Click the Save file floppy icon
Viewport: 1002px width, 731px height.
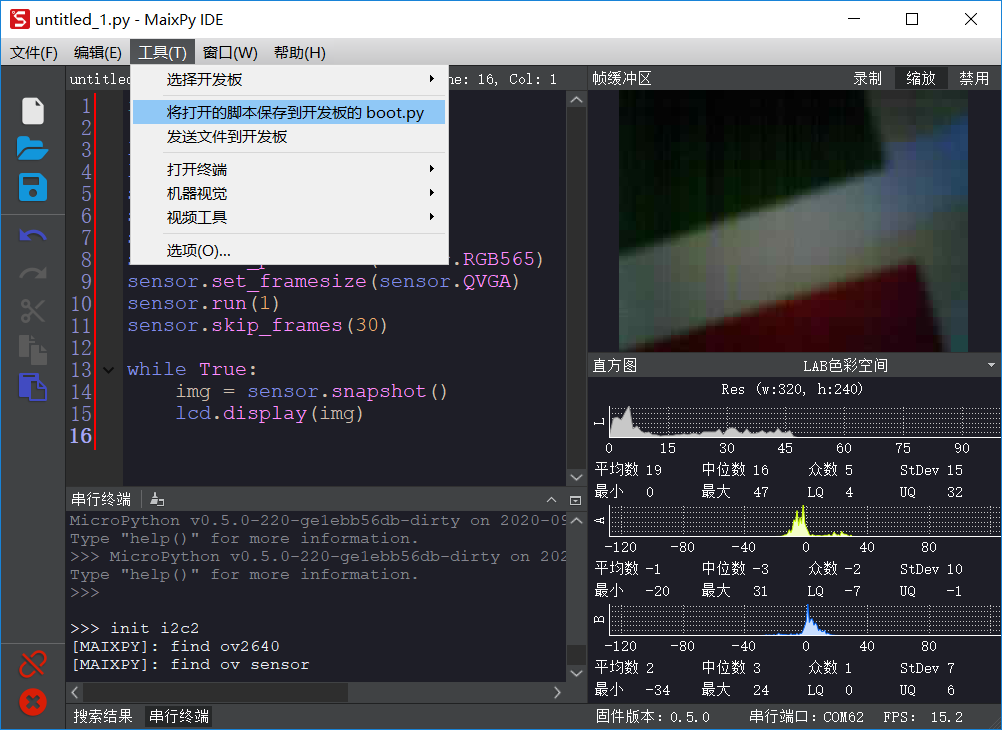[x=33, y=187]
